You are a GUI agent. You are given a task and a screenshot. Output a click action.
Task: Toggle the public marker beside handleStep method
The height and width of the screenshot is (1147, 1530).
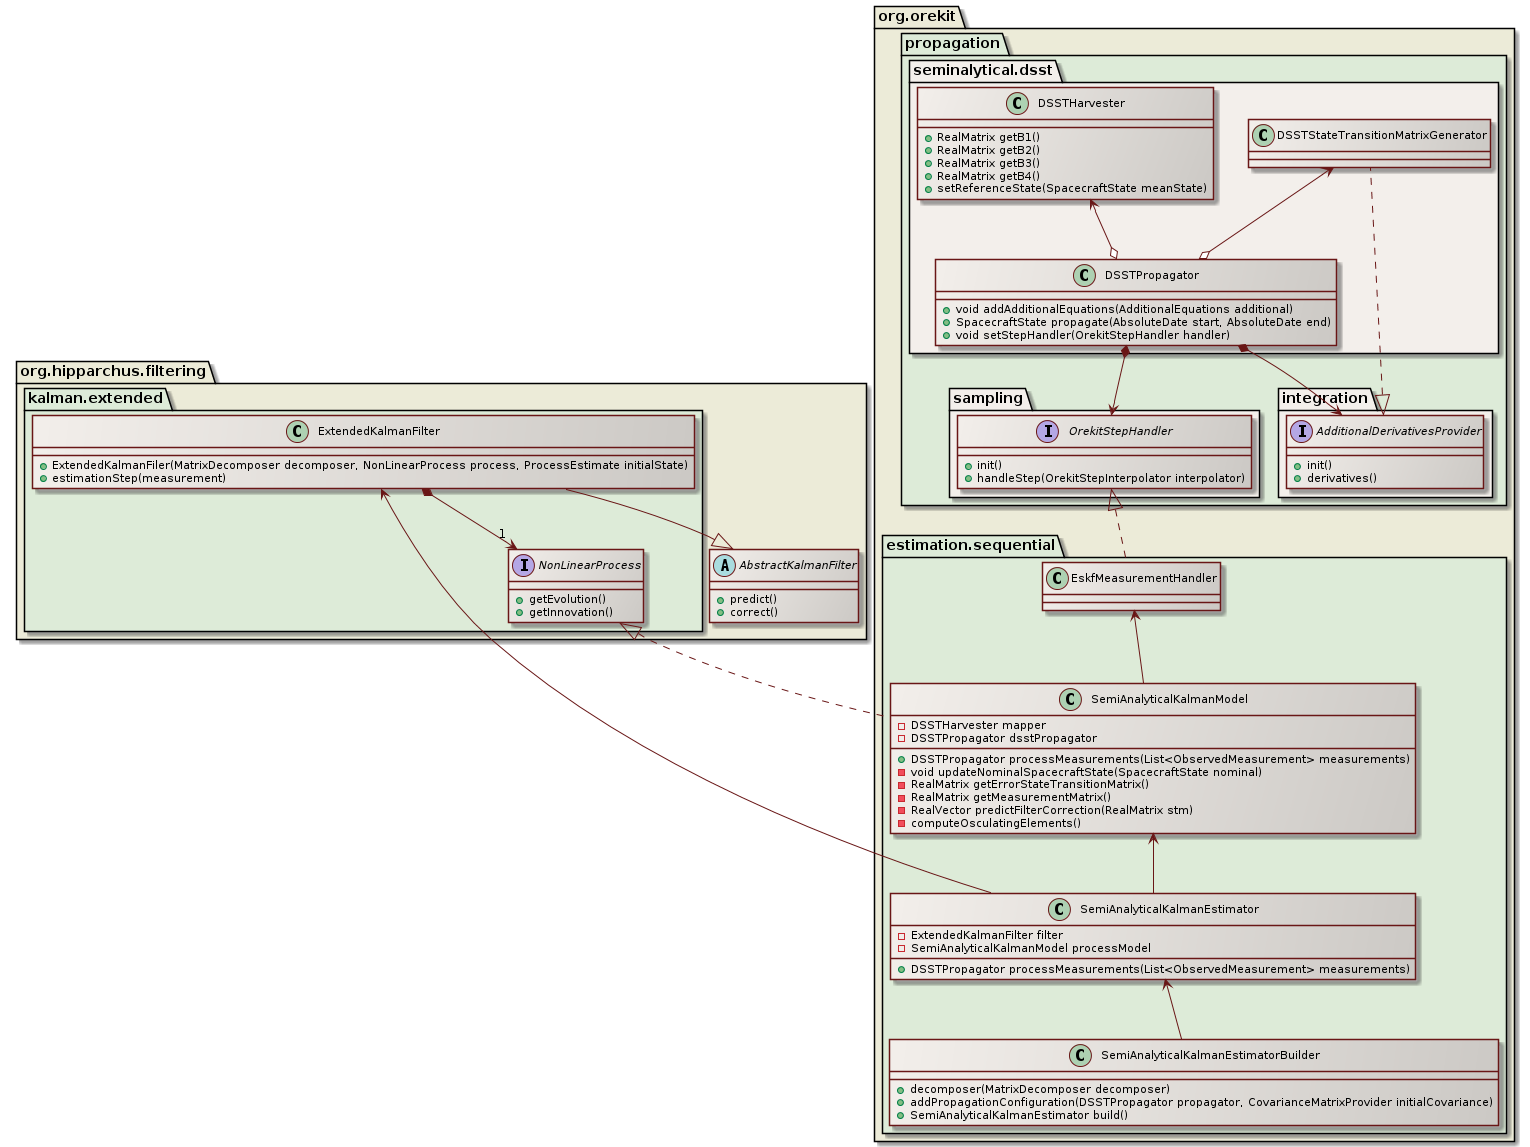(968, 478)
